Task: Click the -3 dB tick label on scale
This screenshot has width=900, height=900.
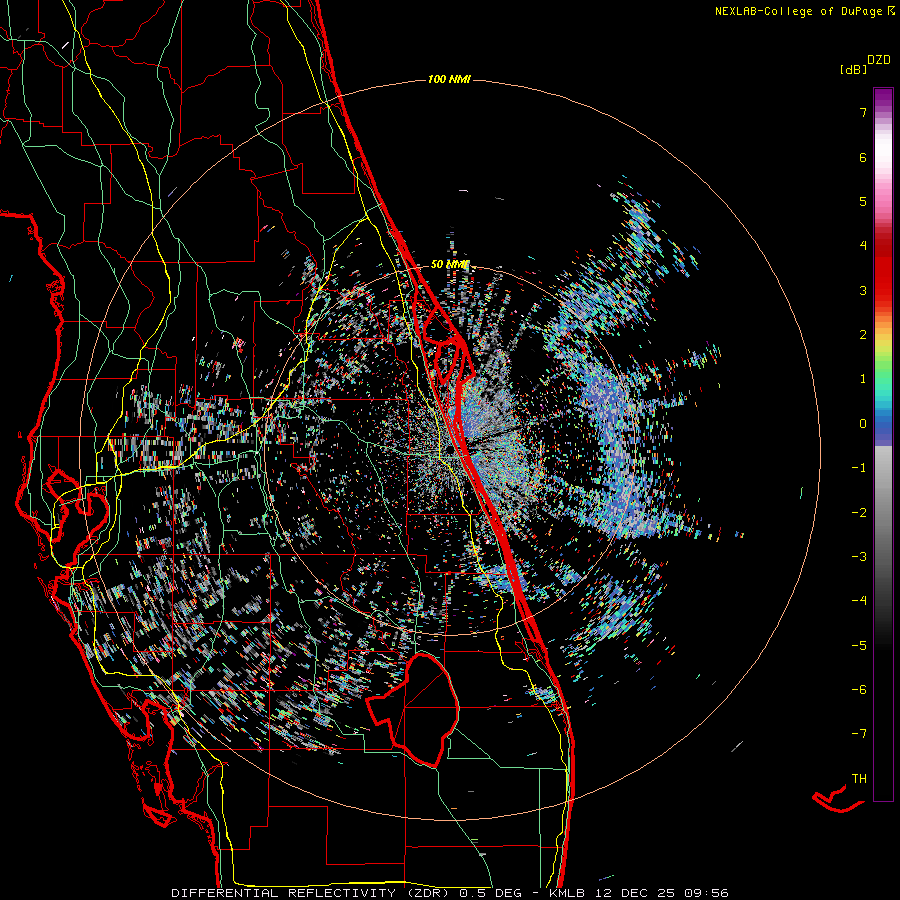Action: [x=859, y=557]
